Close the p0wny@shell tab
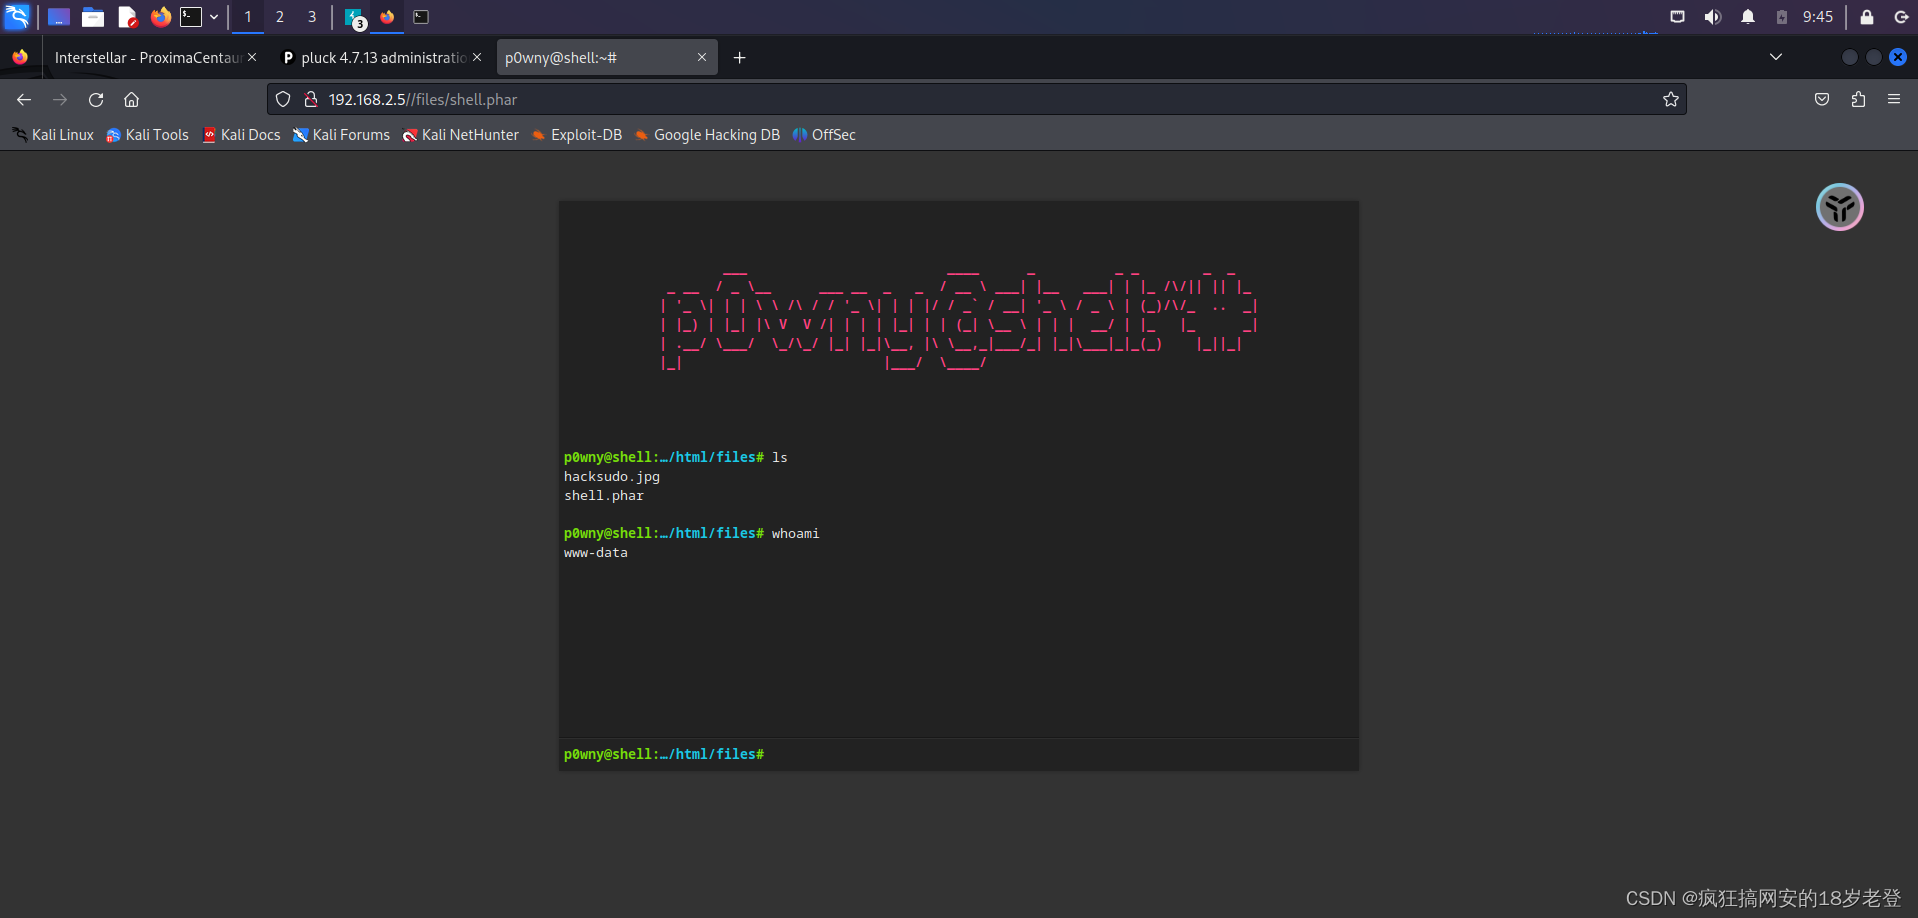 pos(702,57)
